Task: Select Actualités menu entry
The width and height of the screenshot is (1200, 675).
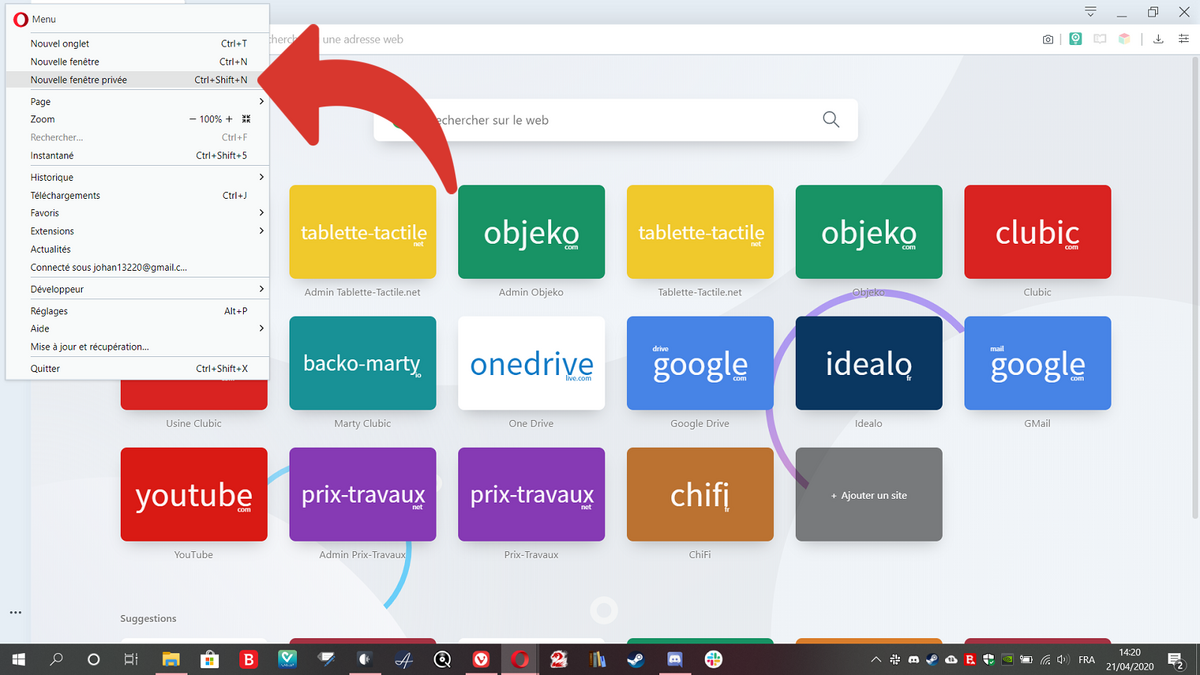Action: coord(137,249)
